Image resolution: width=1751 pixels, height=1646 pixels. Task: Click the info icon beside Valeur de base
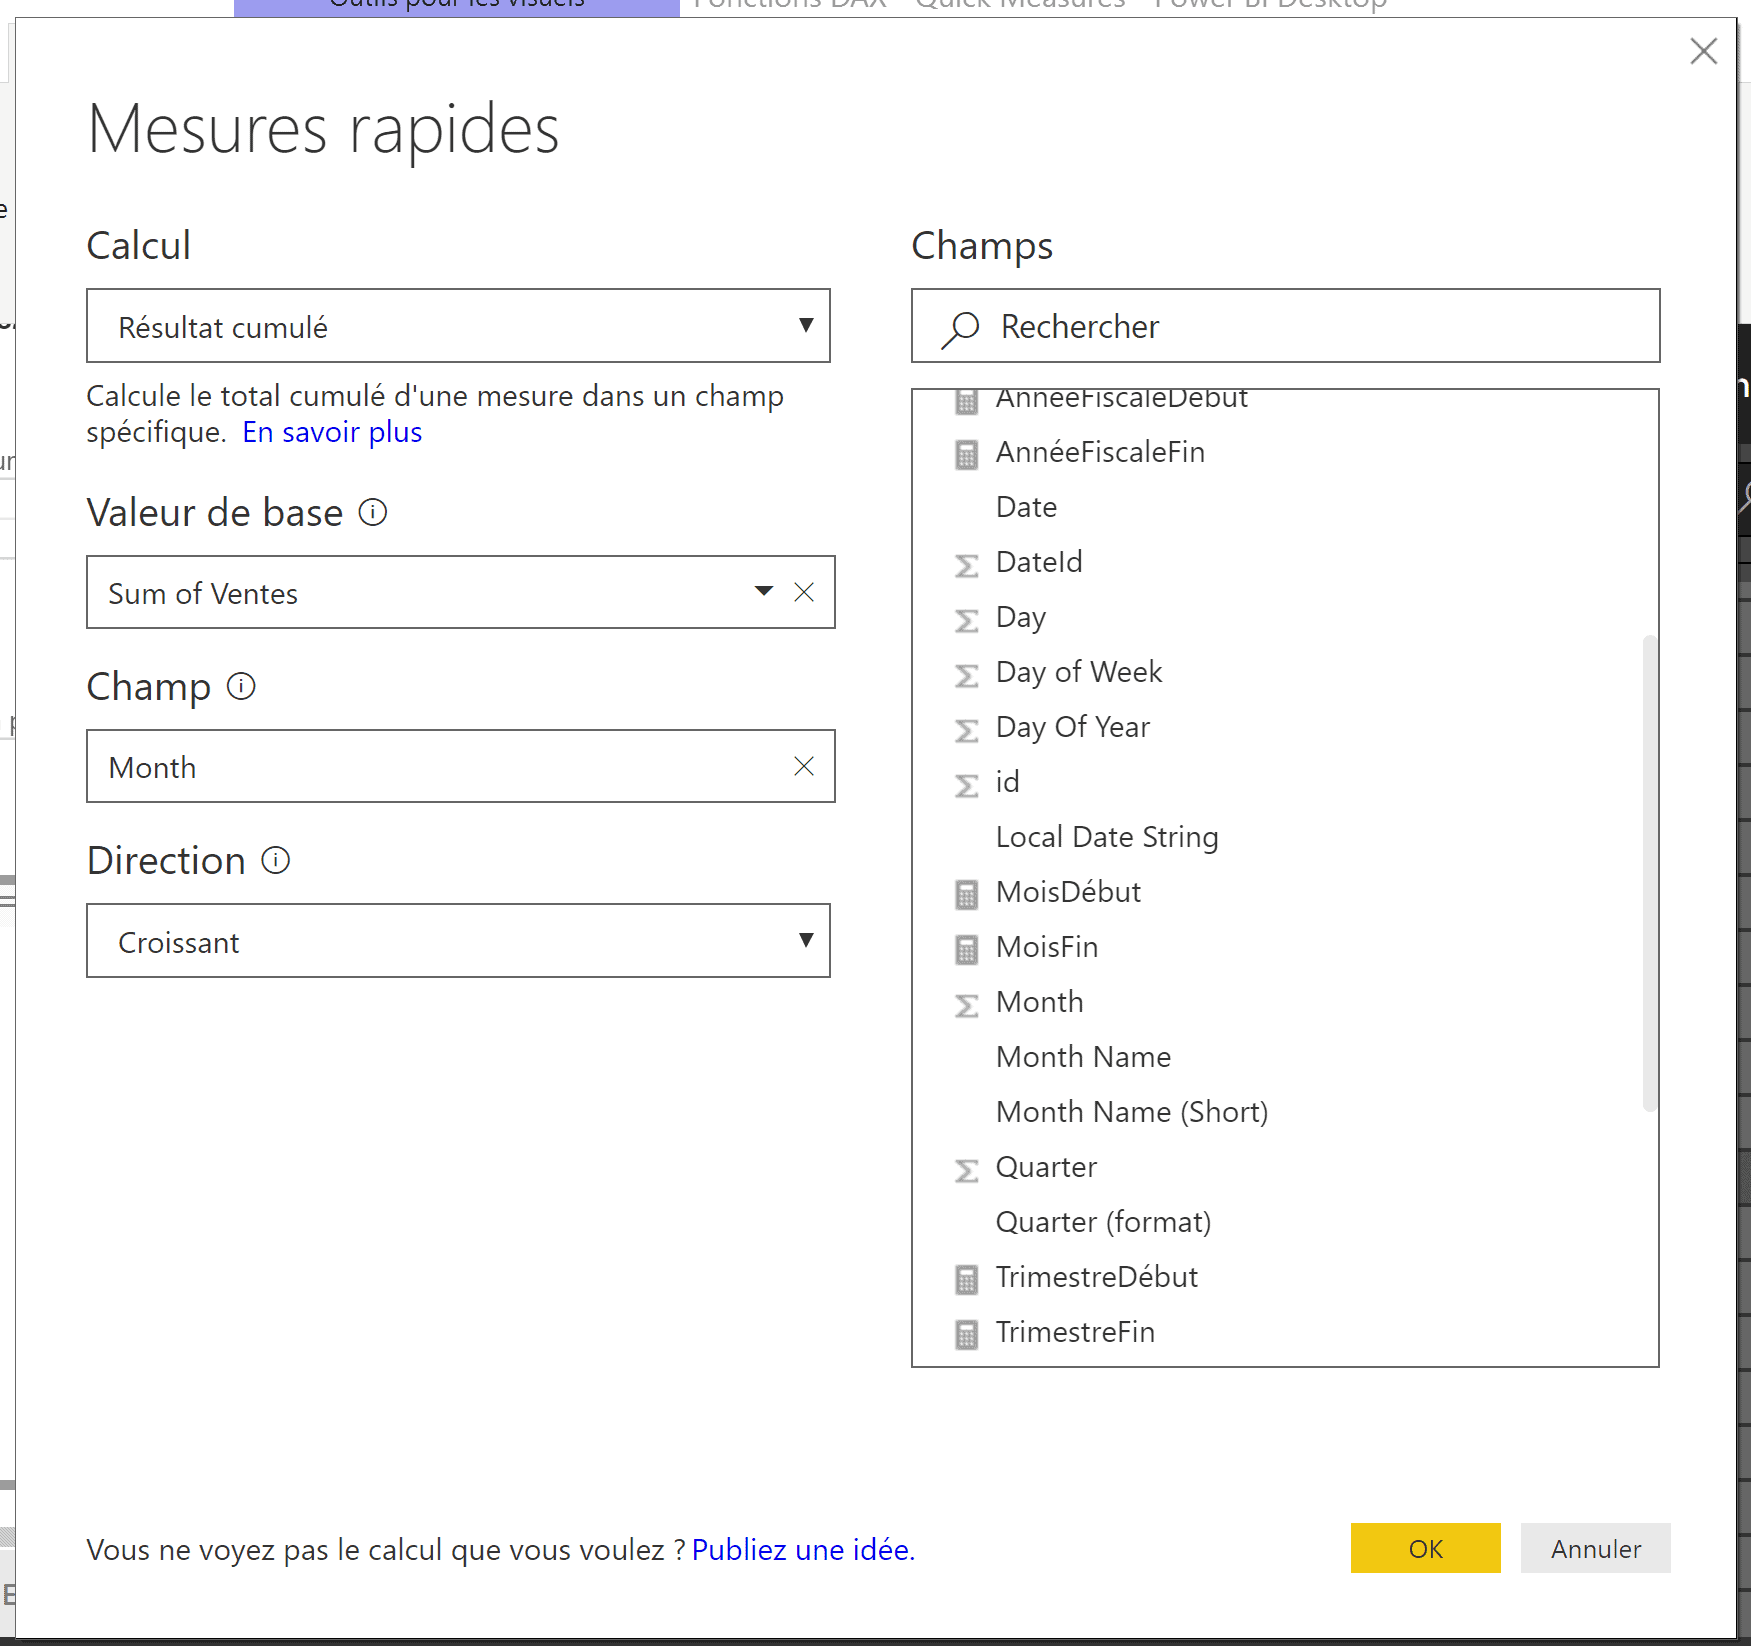coord(373,513)
